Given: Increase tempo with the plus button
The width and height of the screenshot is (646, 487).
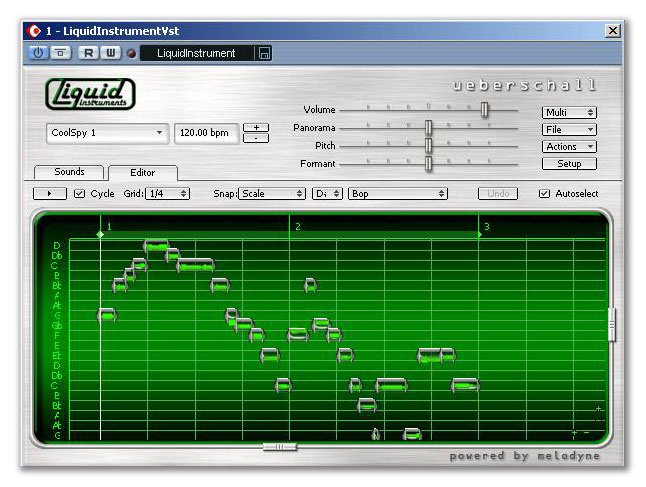Looking at the screenshot, I should (256, 128).
